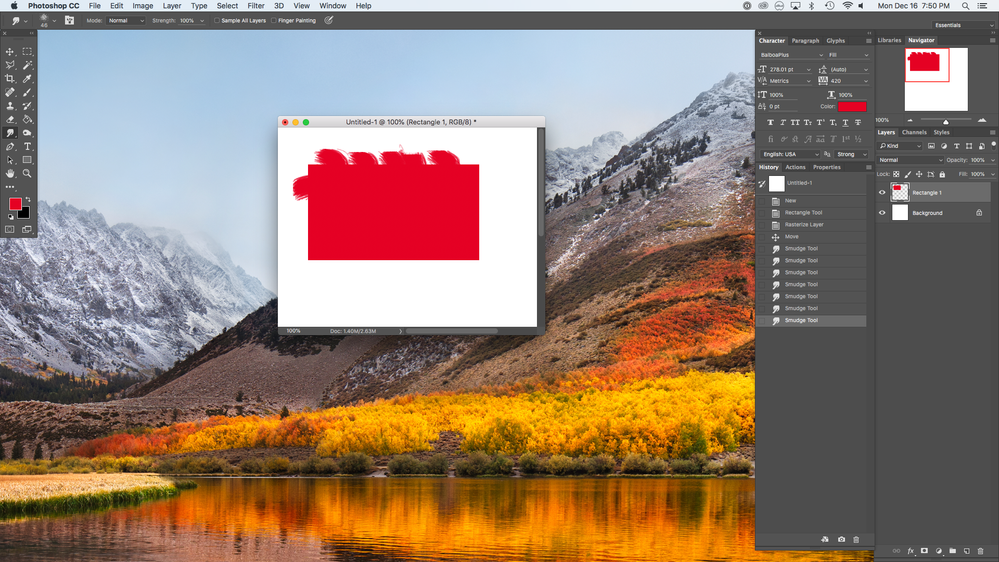Swap foreground and background colors

point(28,199)
